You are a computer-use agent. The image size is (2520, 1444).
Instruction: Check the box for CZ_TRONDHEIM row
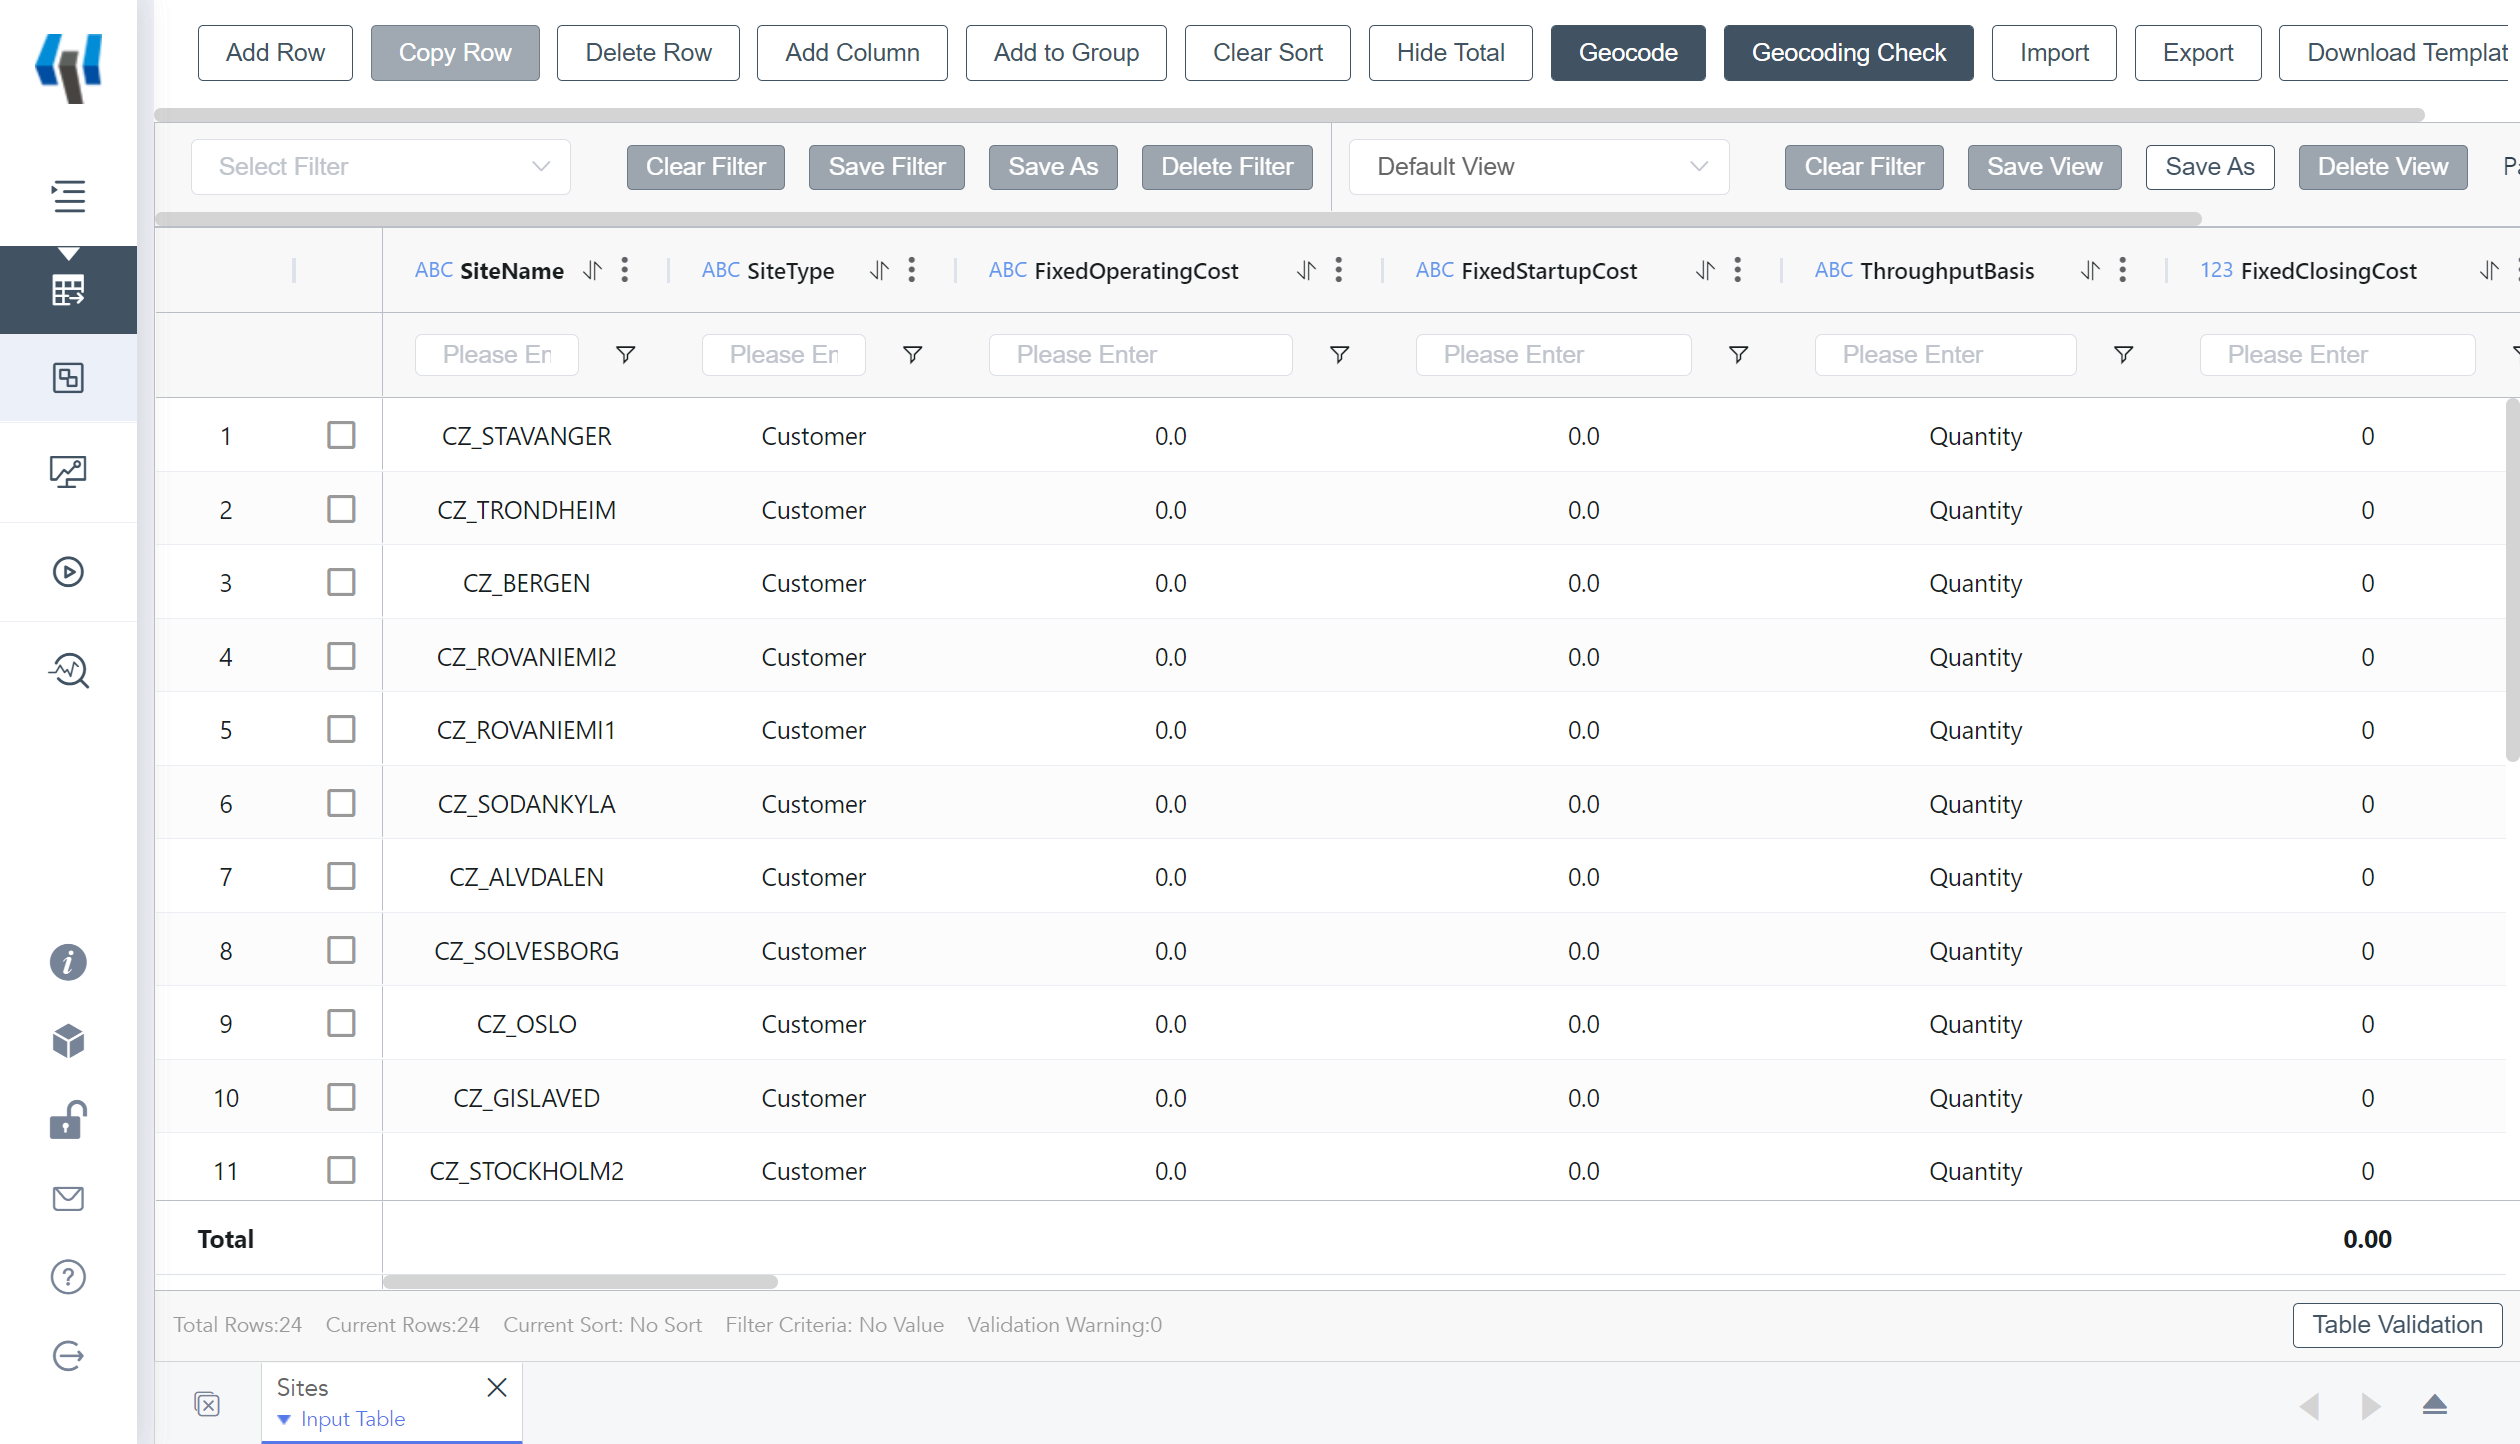click(x=341, y=509)
